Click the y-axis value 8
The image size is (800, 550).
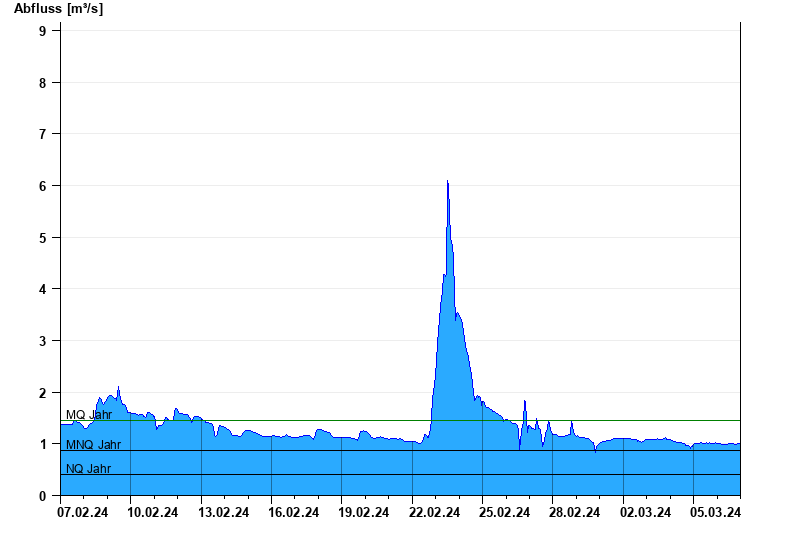42,83
